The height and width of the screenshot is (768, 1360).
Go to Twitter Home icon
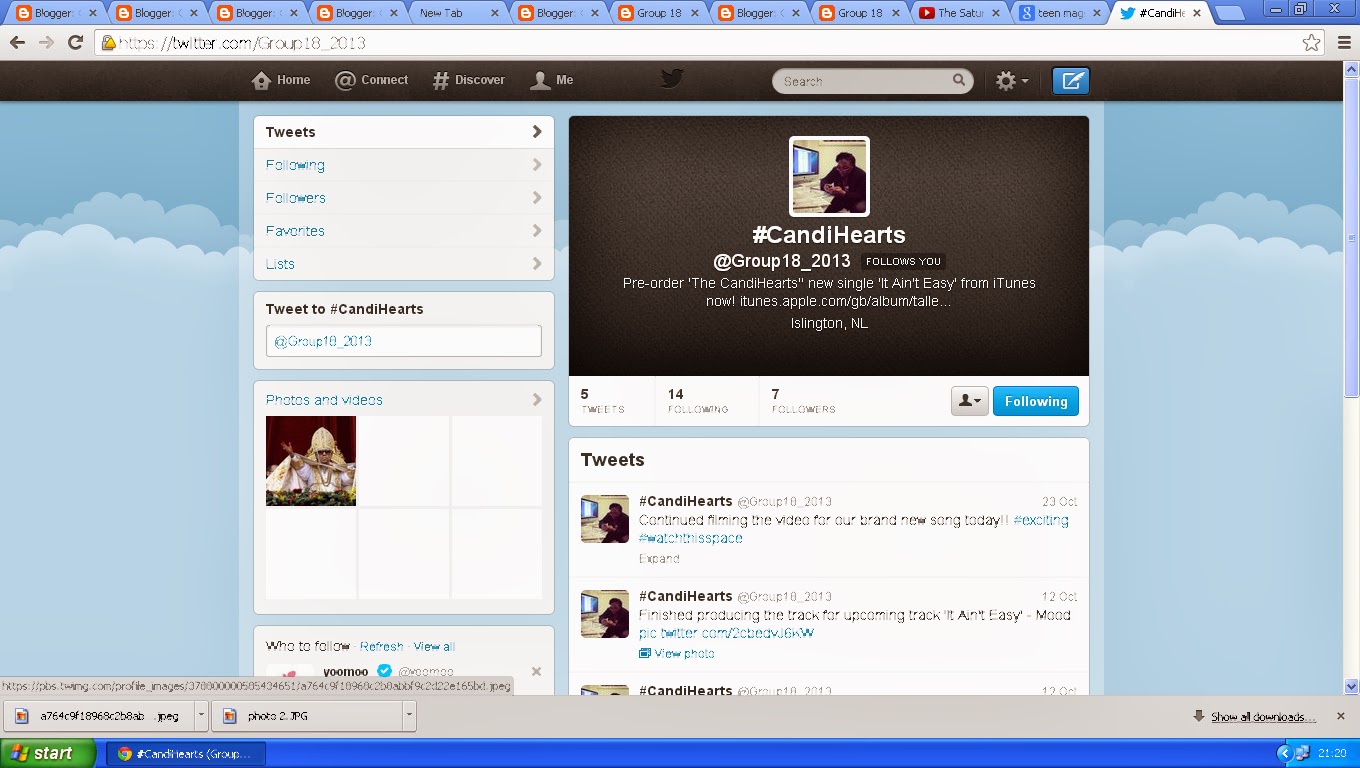(x=262, y=81)
